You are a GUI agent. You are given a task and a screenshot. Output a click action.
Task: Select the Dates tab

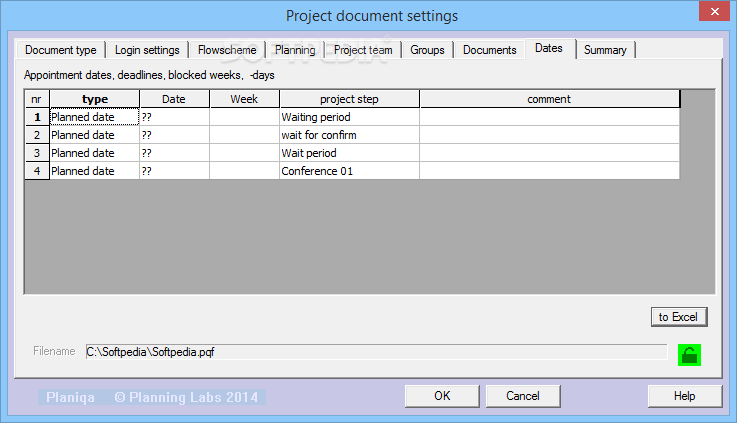pos(549,48)
